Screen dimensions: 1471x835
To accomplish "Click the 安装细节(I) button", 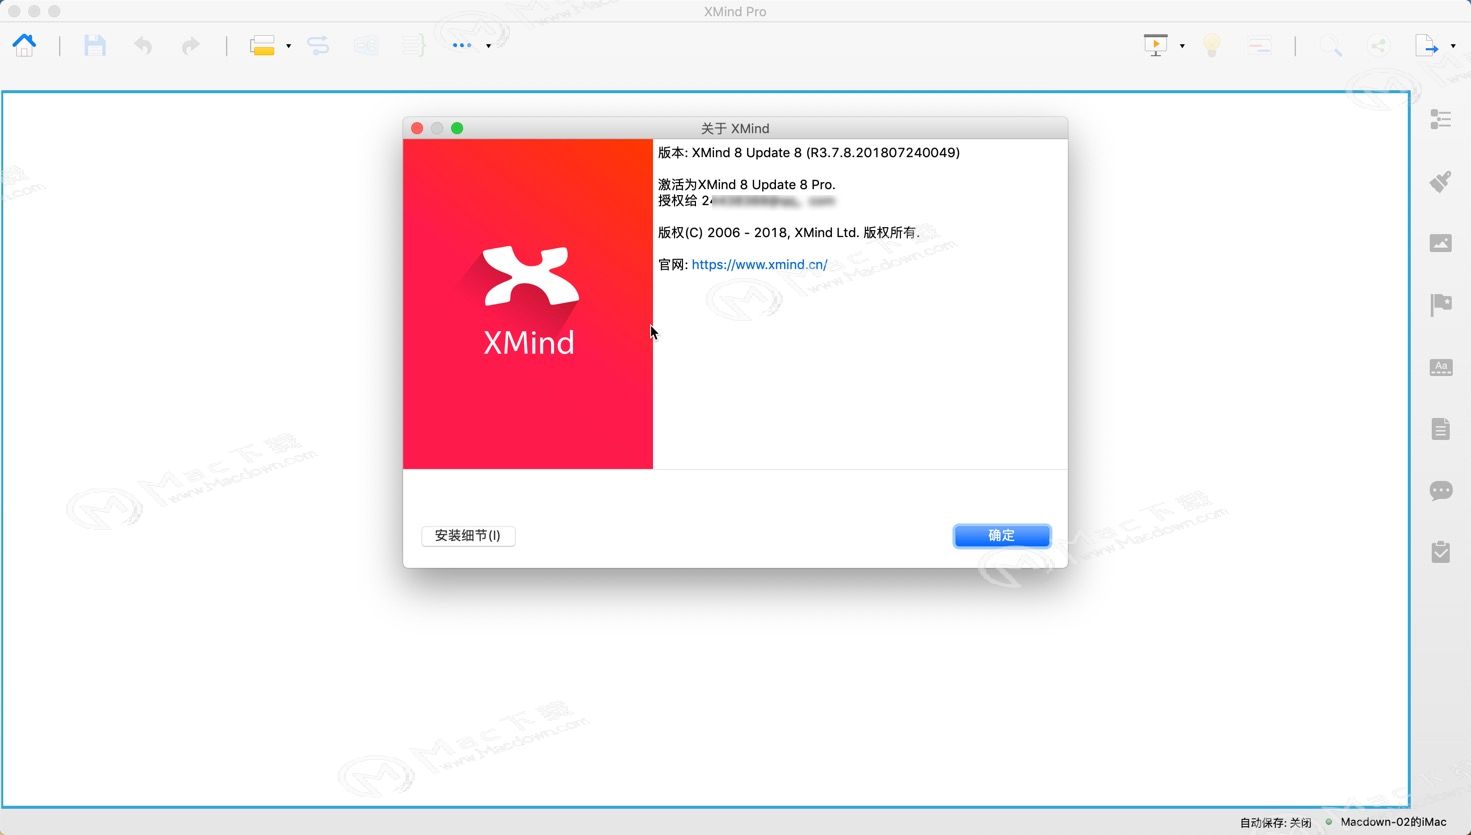I will (x=468, y=536).
